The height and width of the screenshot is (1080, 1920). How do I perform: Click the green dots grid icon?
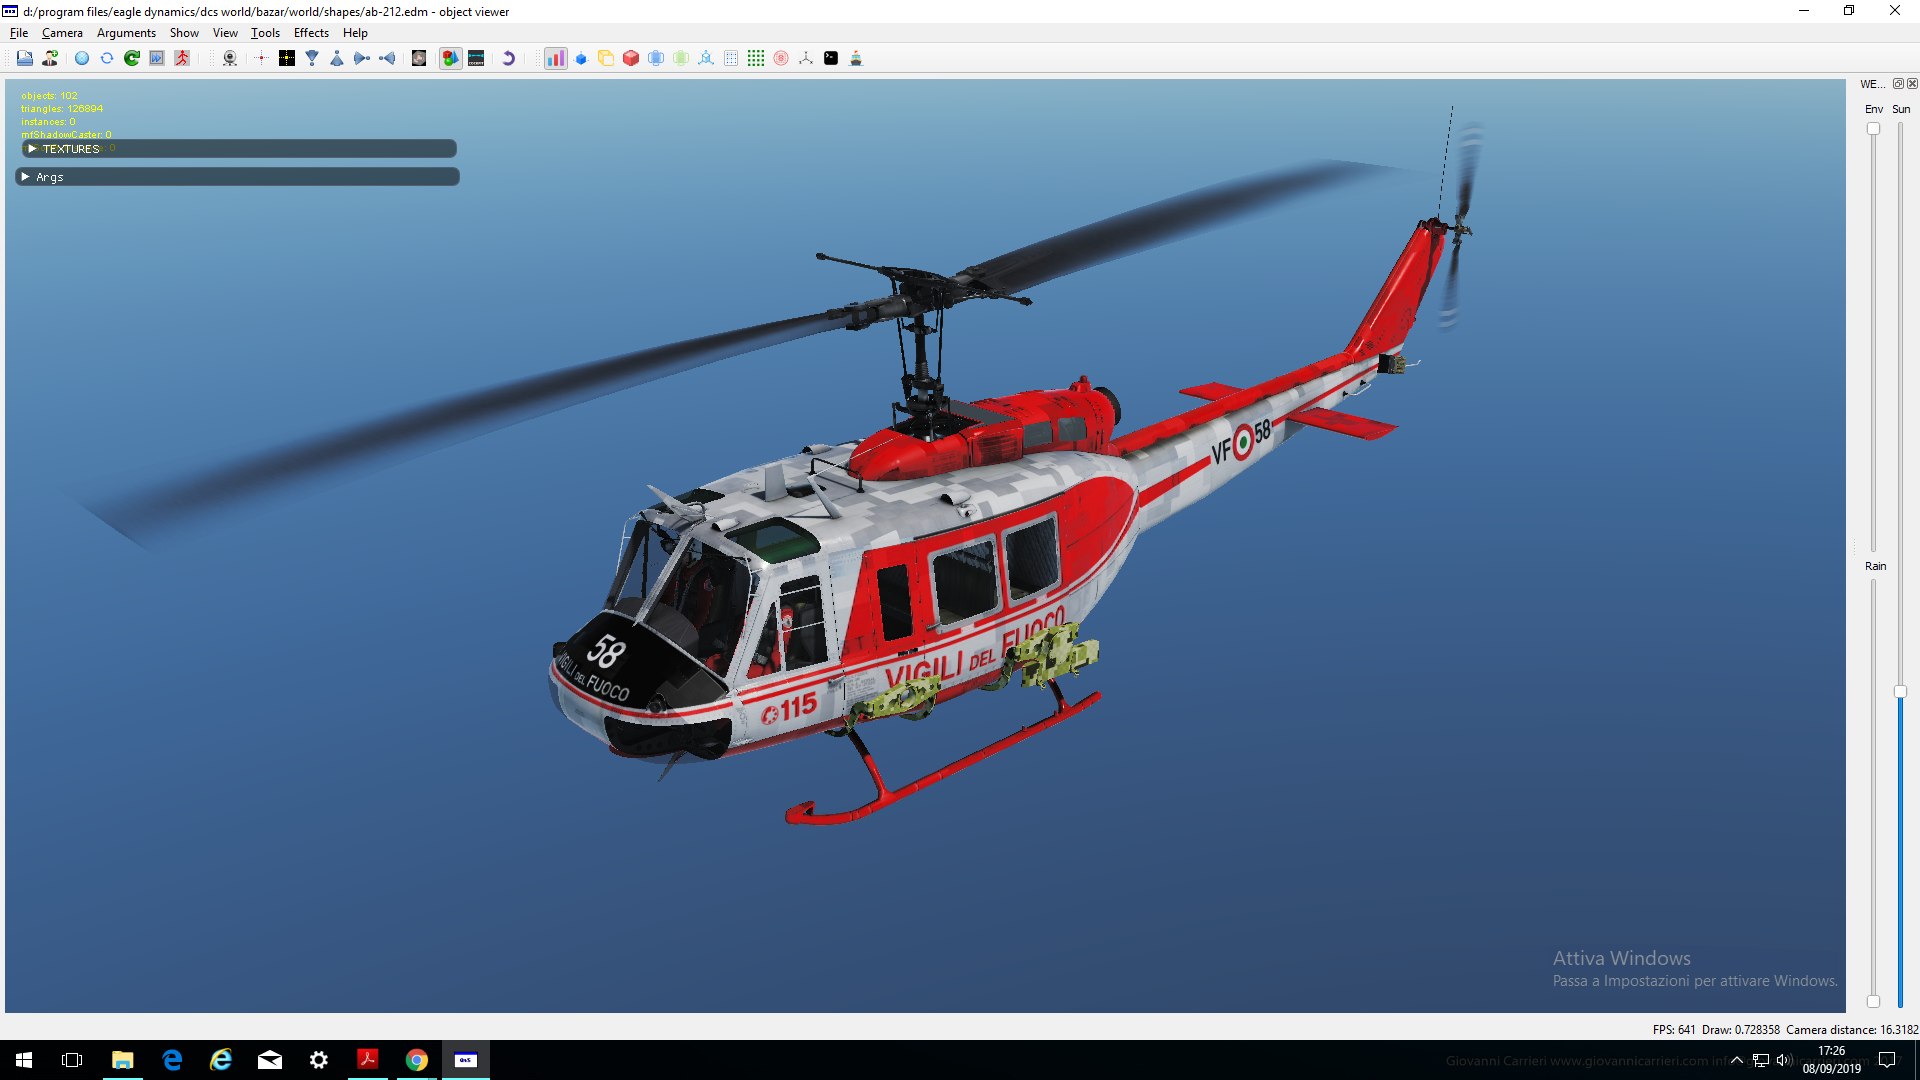(756, 58)
